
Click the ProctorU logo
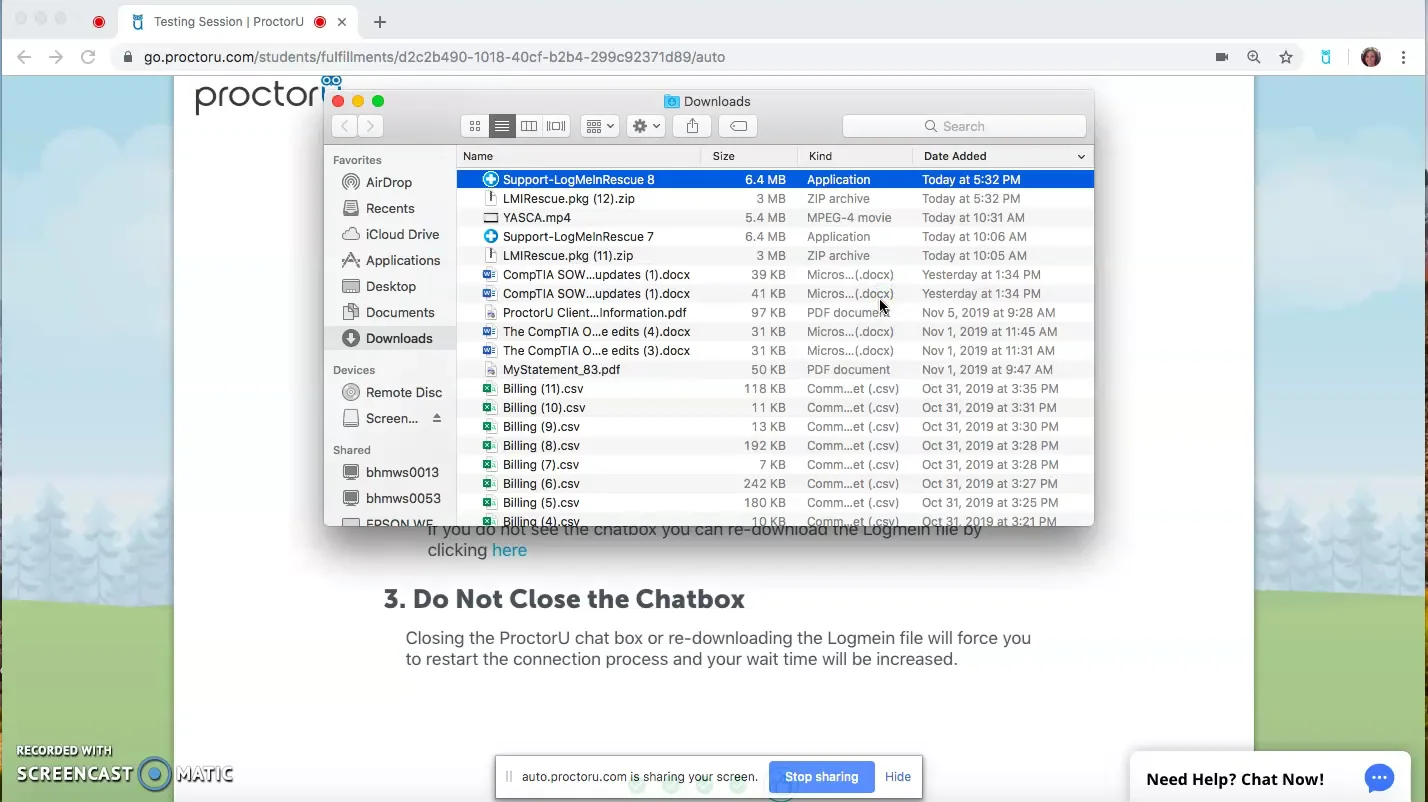click(x=268, y=95)
